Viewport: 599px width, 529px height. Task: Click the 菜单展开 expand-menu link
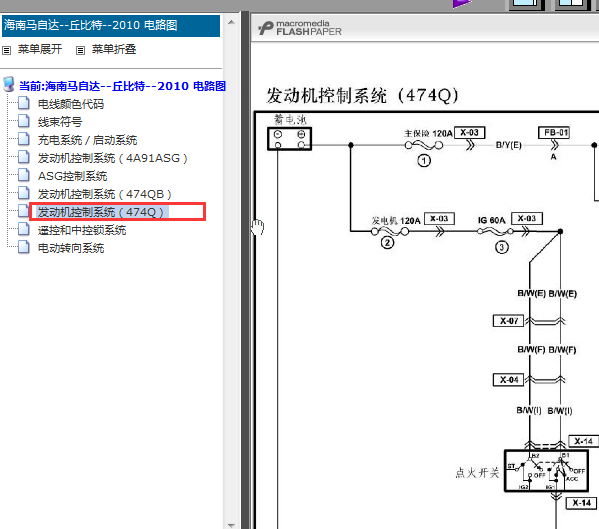[x=40, y=49]
